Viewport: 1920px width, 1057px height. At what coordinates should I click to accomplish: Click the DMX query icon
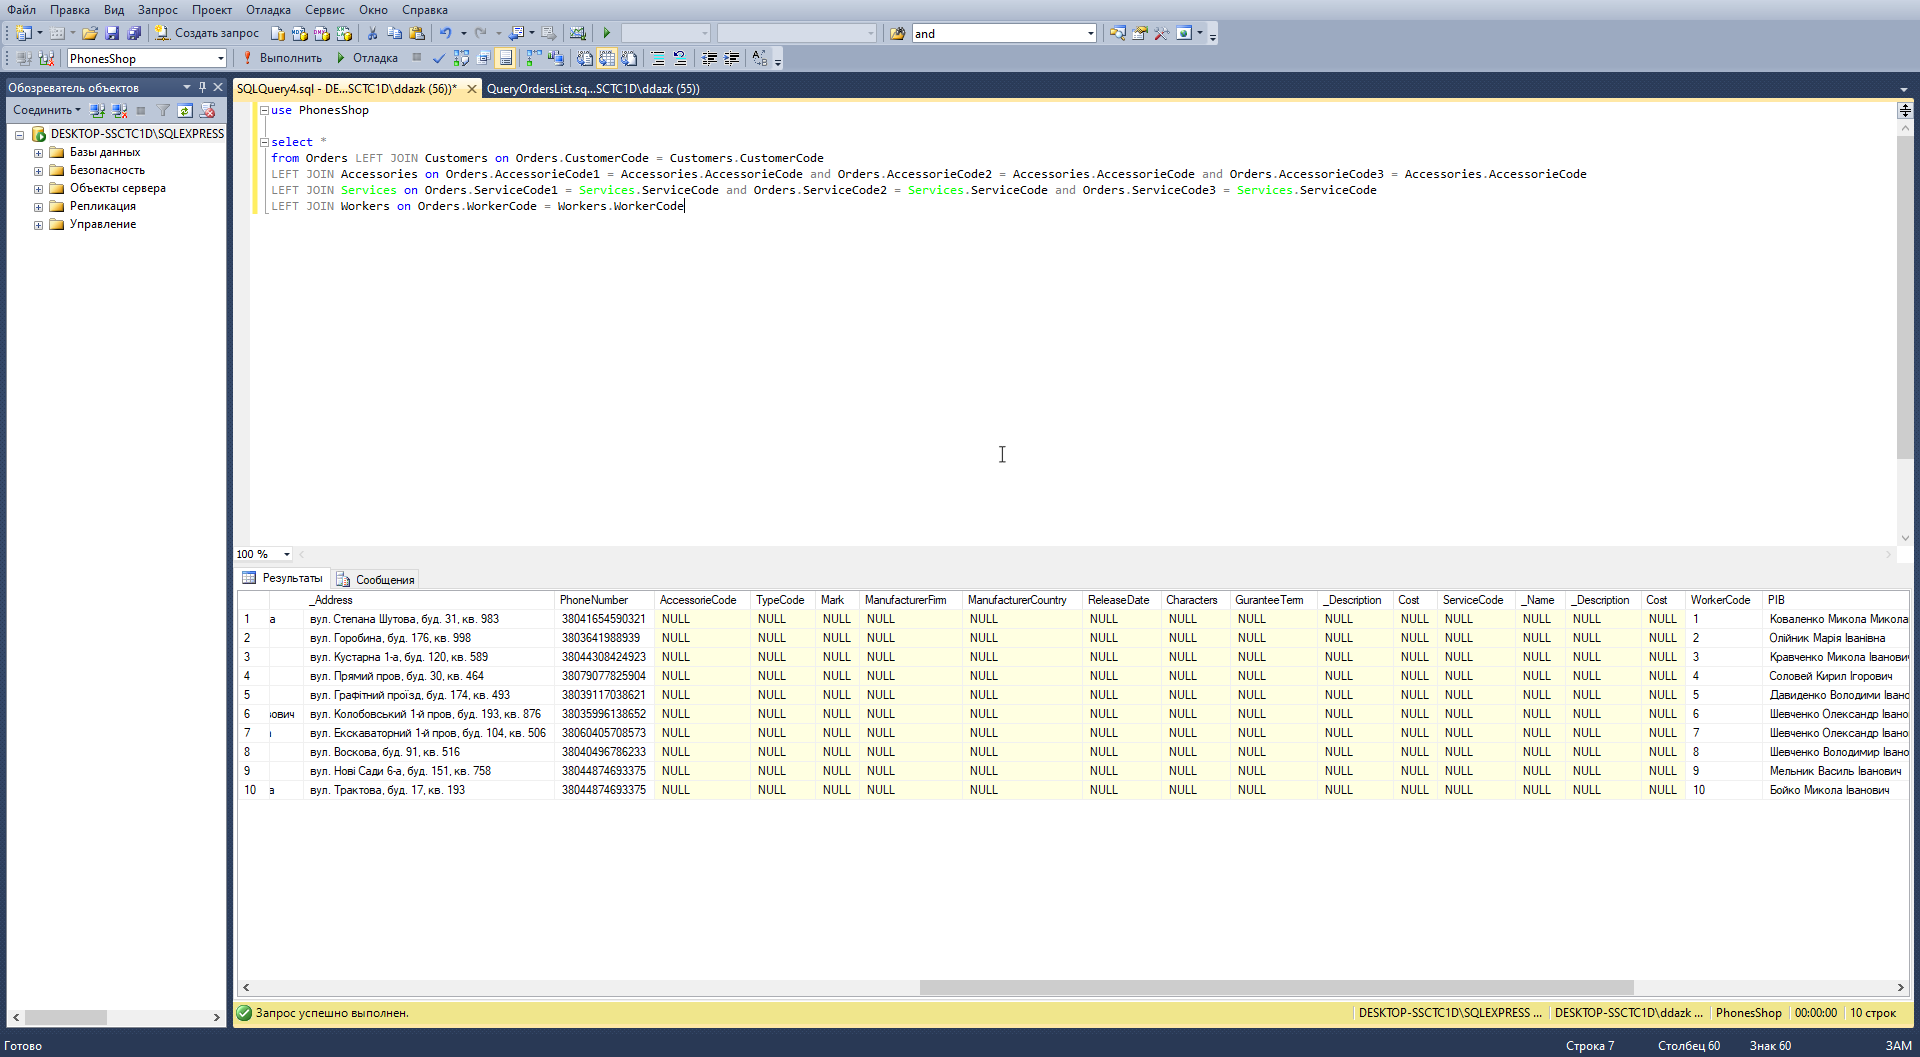pos(321,33)
